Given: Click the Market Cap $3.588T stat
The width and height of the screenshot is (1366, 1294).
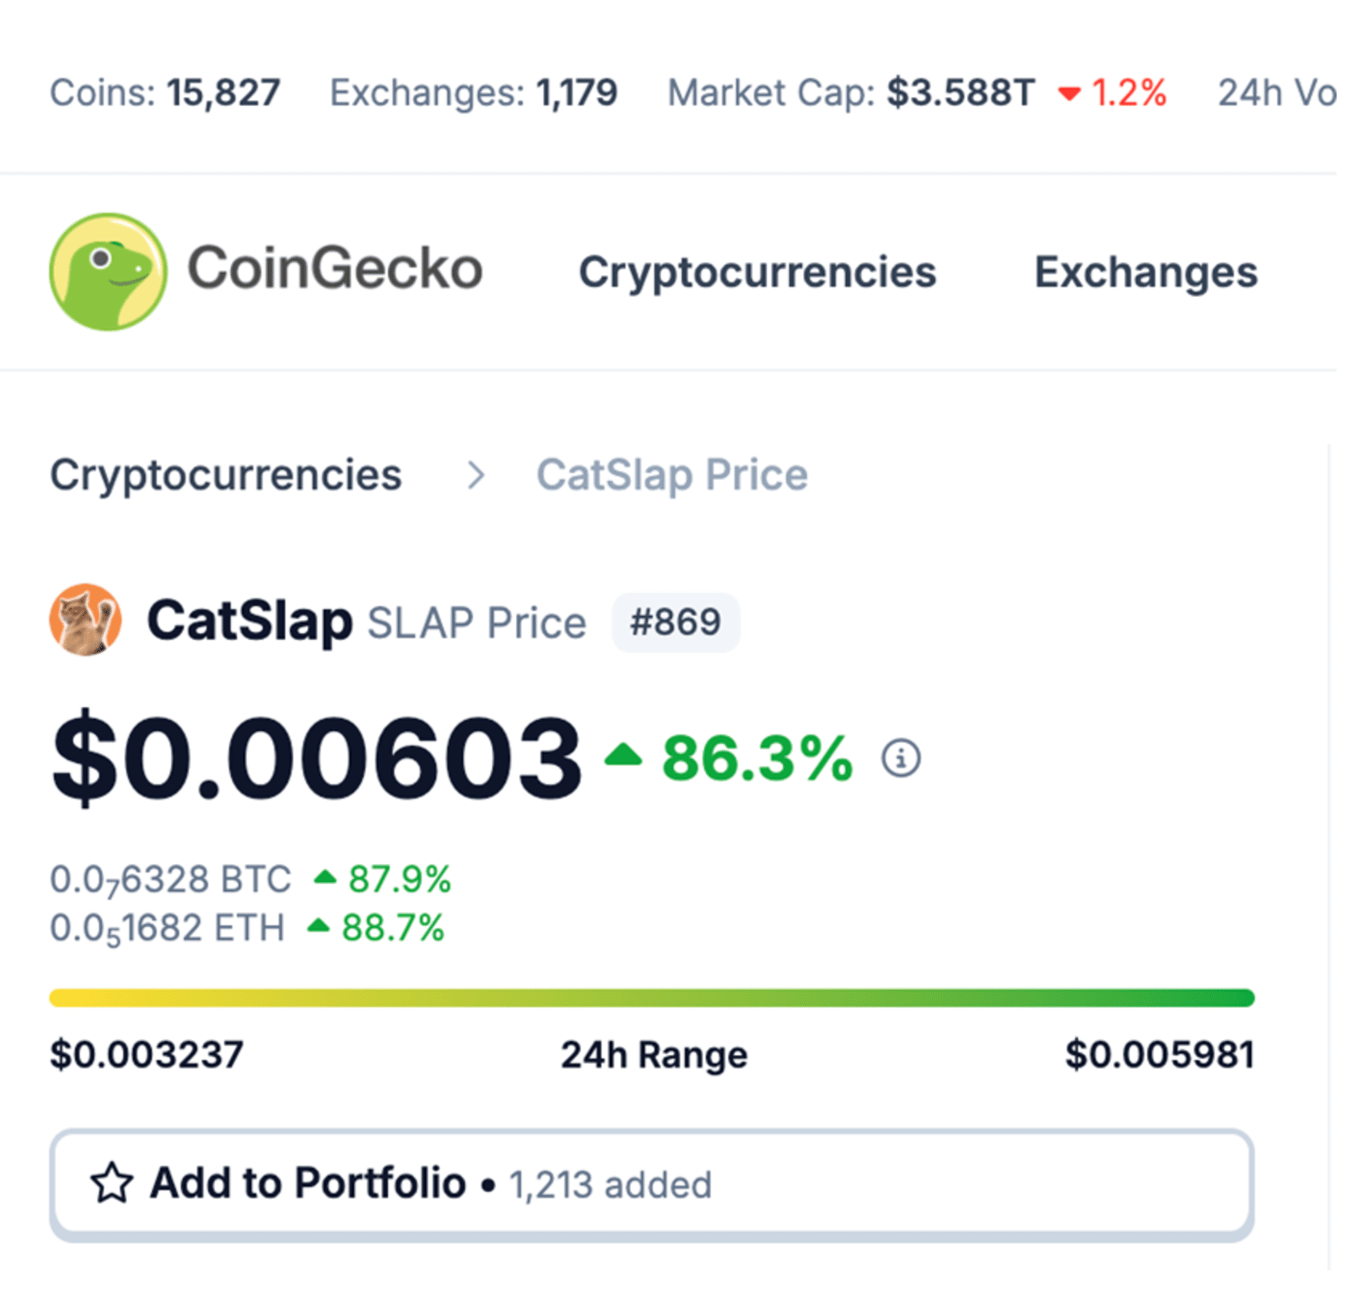Looking at the screenshot, I should click(x=851, y=93).
